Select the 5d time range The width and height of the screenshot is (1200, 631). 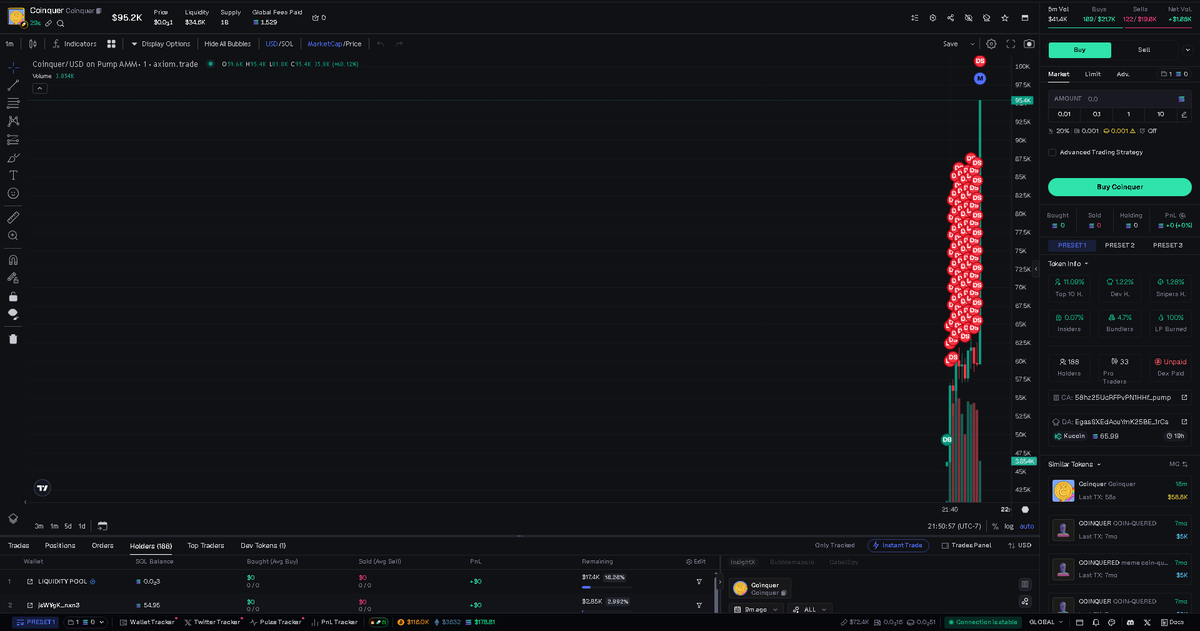coord(67,525)
